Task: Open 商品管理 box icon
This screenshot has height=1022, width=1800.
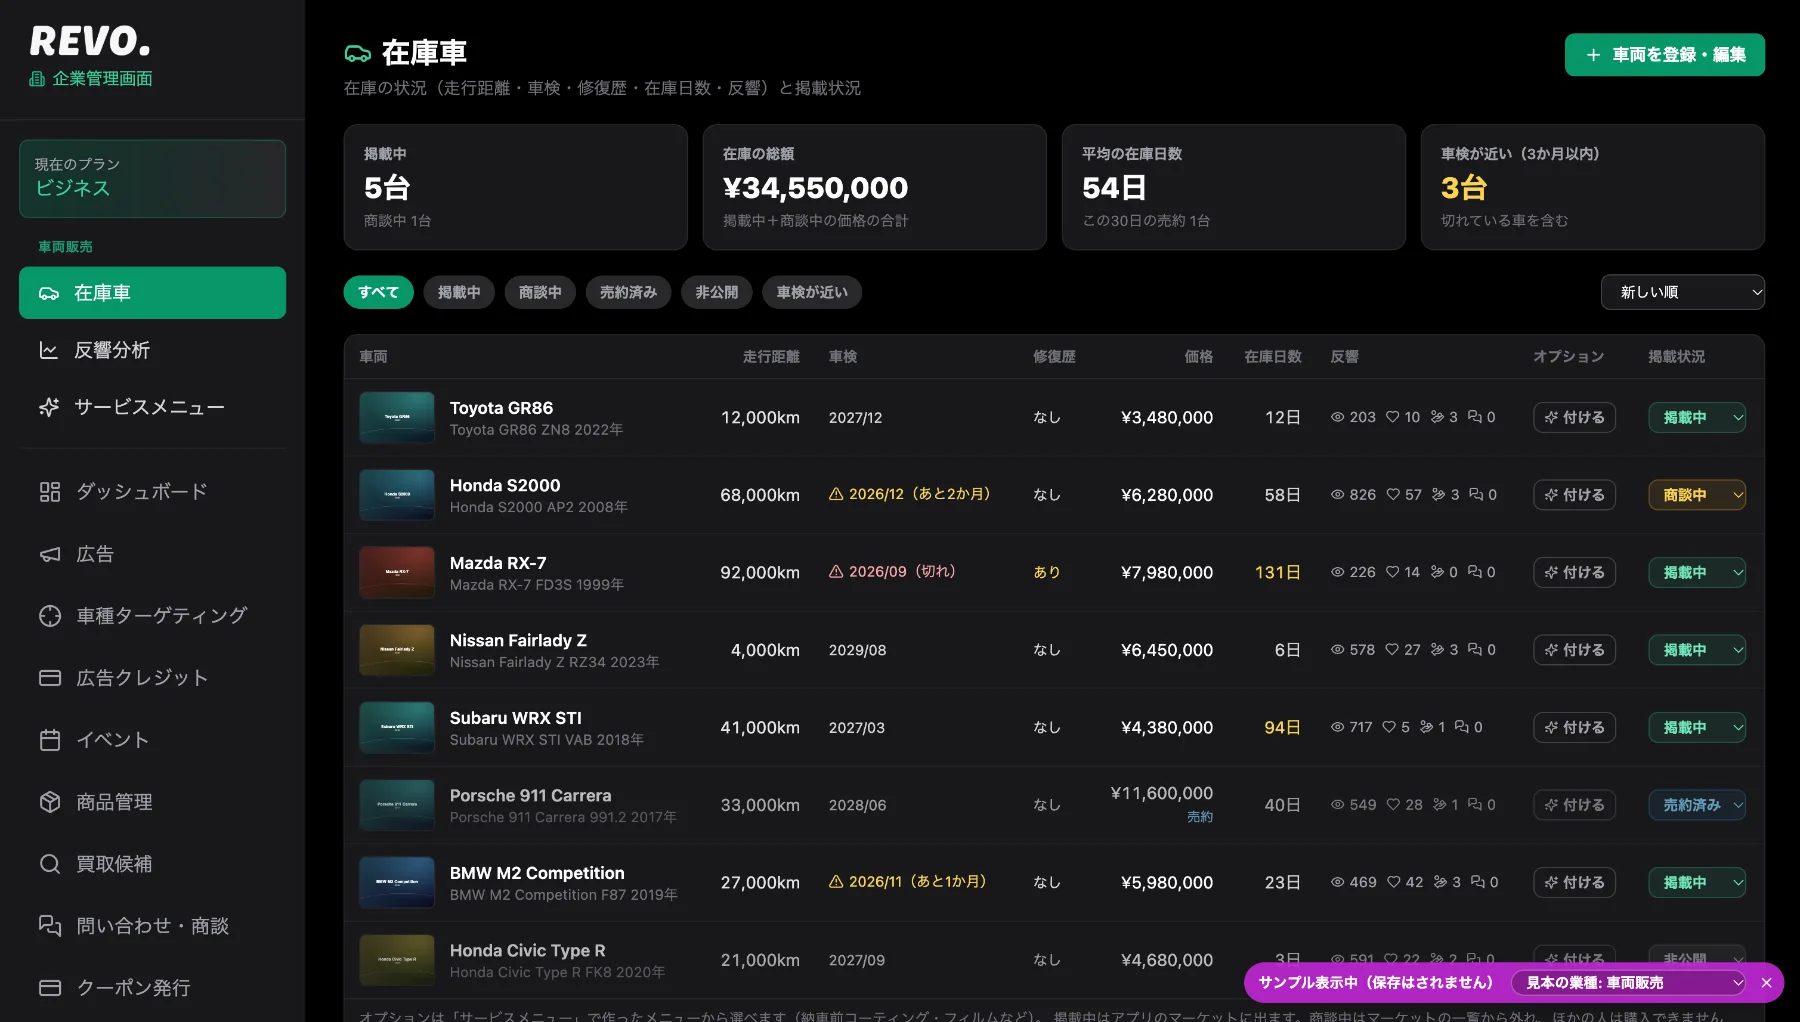Action: (x=50, y=802)
